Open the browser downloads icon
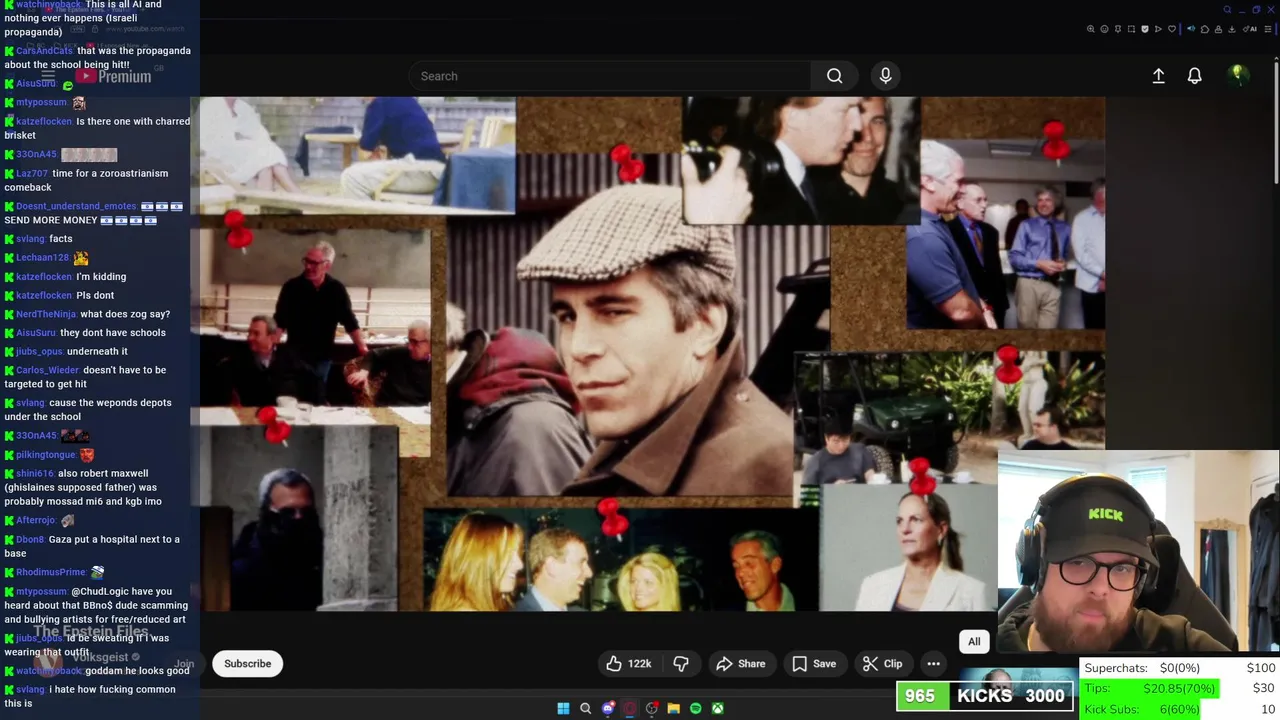This screenshot has width=1280, height=720. coord(1232,29)
